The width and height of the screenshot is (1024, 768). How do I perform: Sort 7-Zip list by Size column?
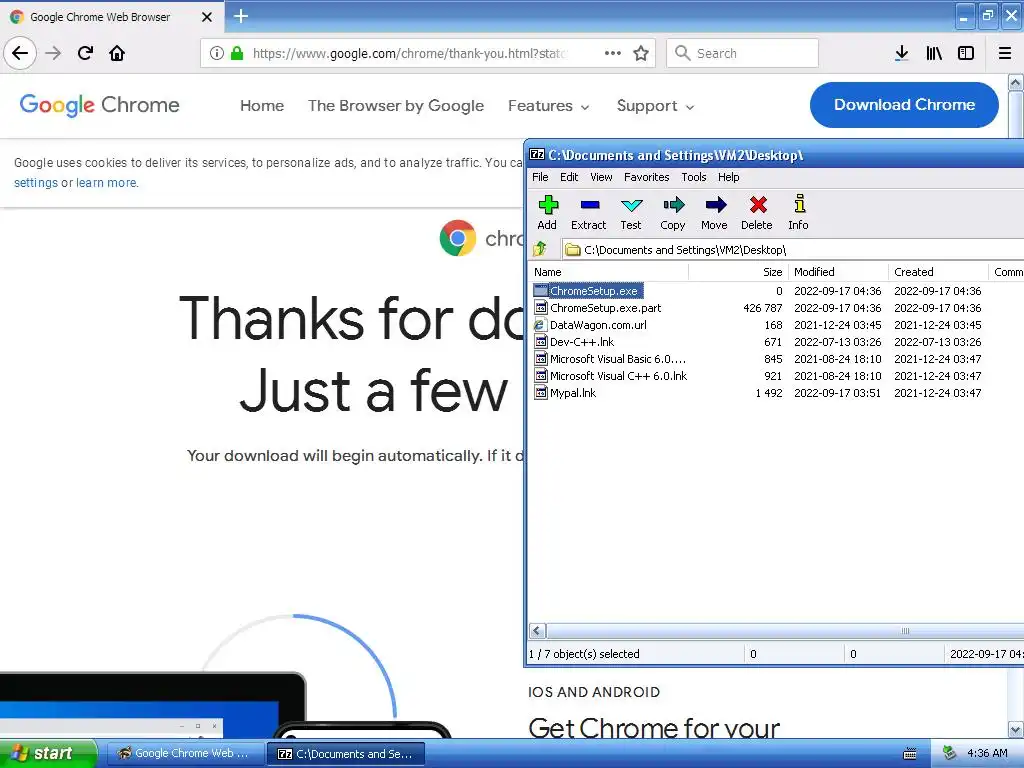[x=738, y=272]
